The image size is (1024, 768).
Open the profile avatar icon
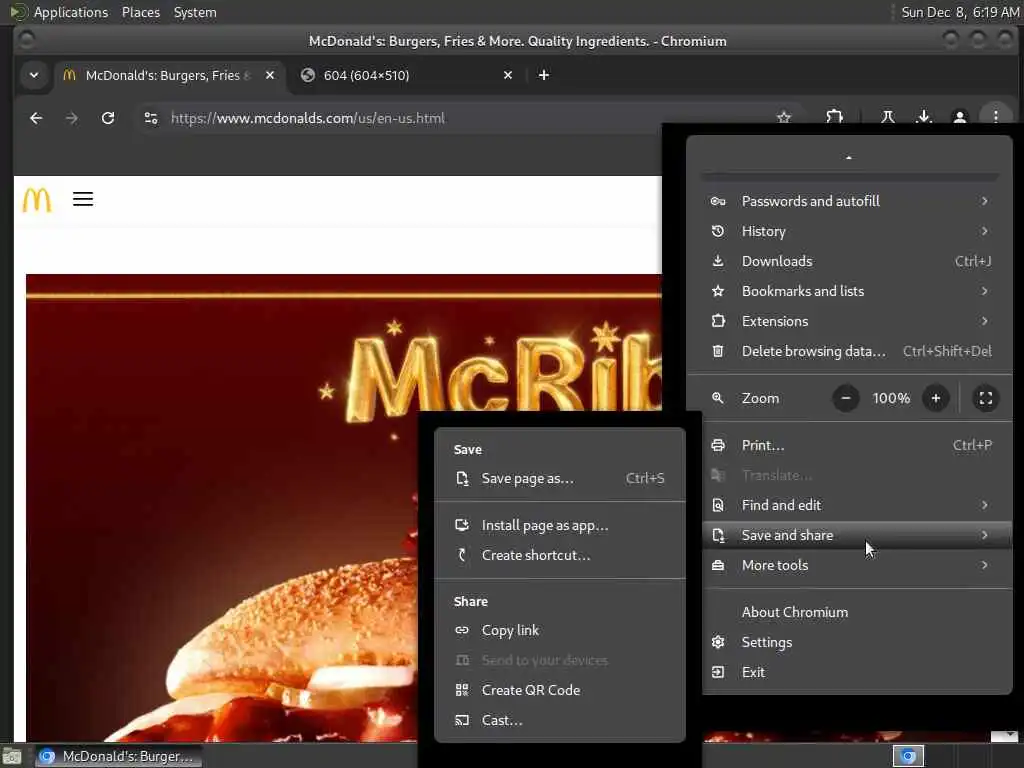tap(959, 118)
